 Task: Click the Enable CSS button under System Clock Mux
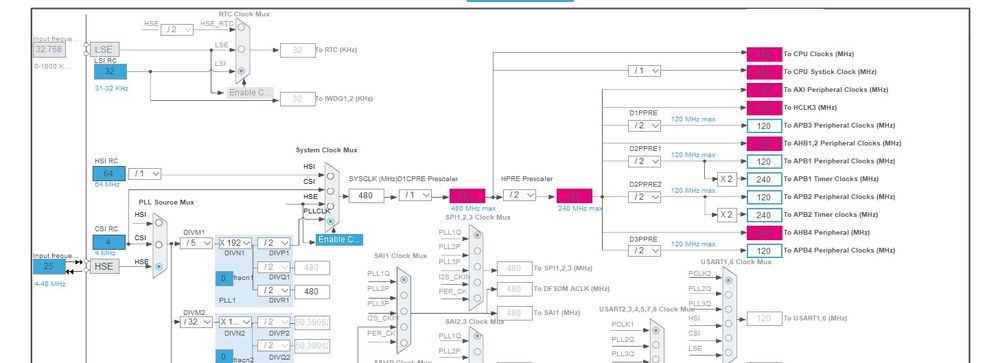pyautogui.click(x=340, y=239)
